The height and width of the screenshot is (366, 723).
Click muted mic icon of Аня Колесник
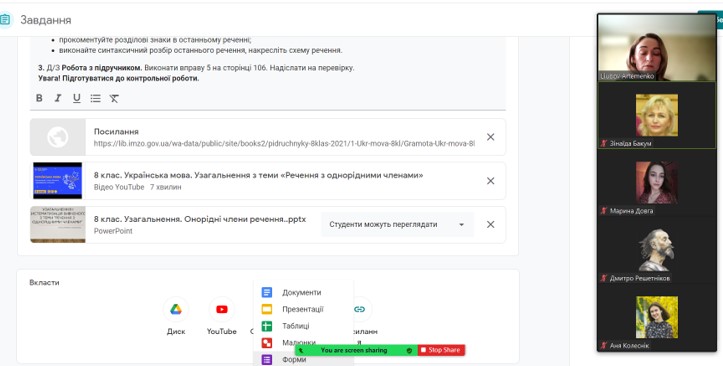pyautogui.click(x=604, y=345)
